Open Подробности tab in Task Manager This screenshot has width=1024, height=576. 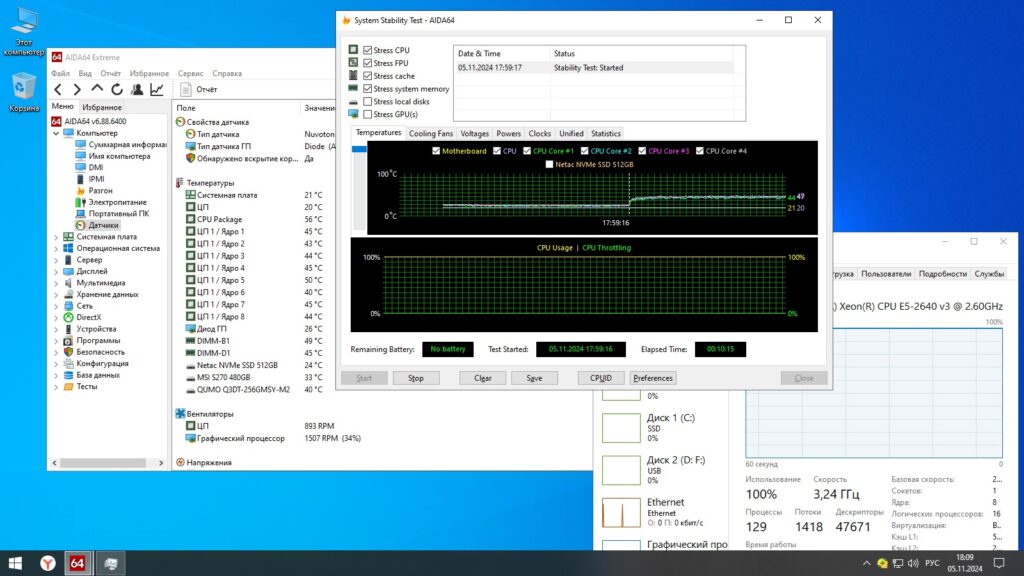(942, 274)
